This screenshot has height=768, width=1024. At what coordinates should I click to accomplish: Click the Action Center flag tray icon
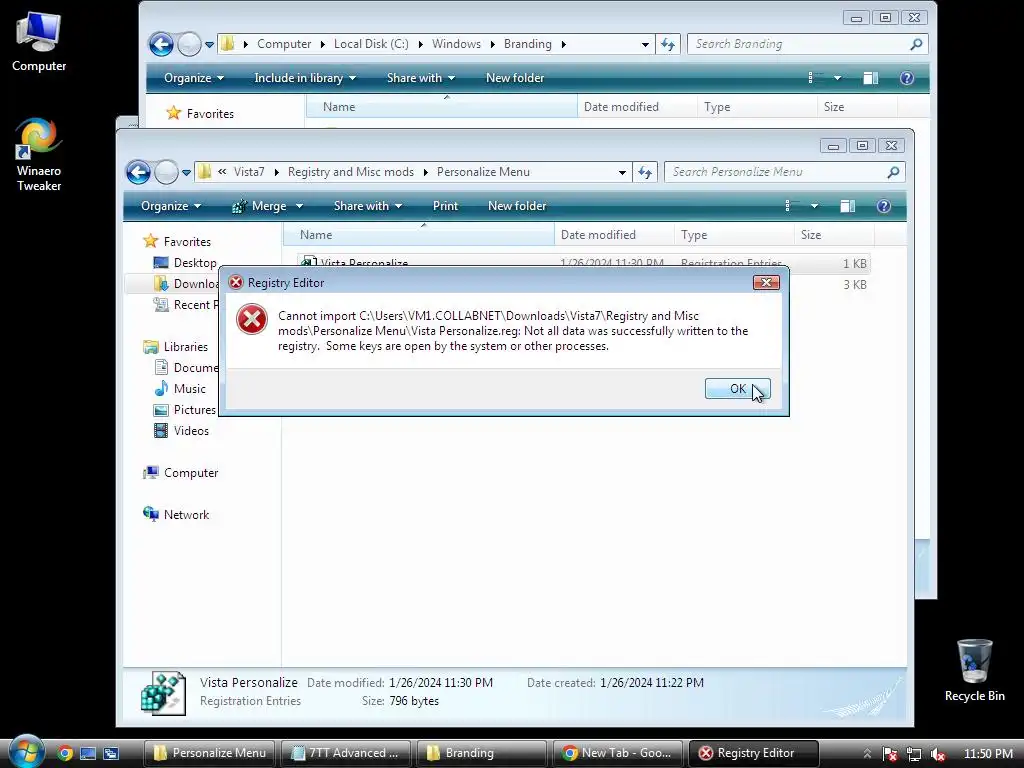[x=889, y=754]
